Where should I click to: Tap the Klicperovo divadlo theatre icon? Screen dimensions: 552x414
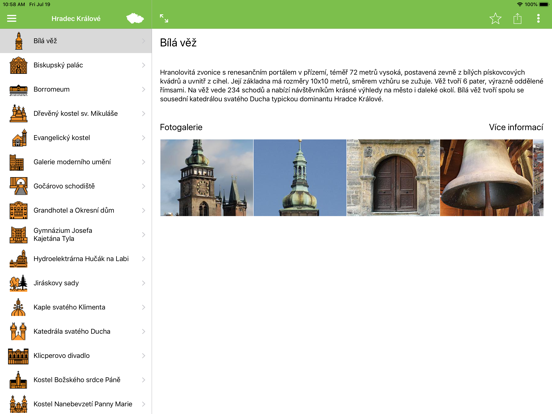[18, 356]
